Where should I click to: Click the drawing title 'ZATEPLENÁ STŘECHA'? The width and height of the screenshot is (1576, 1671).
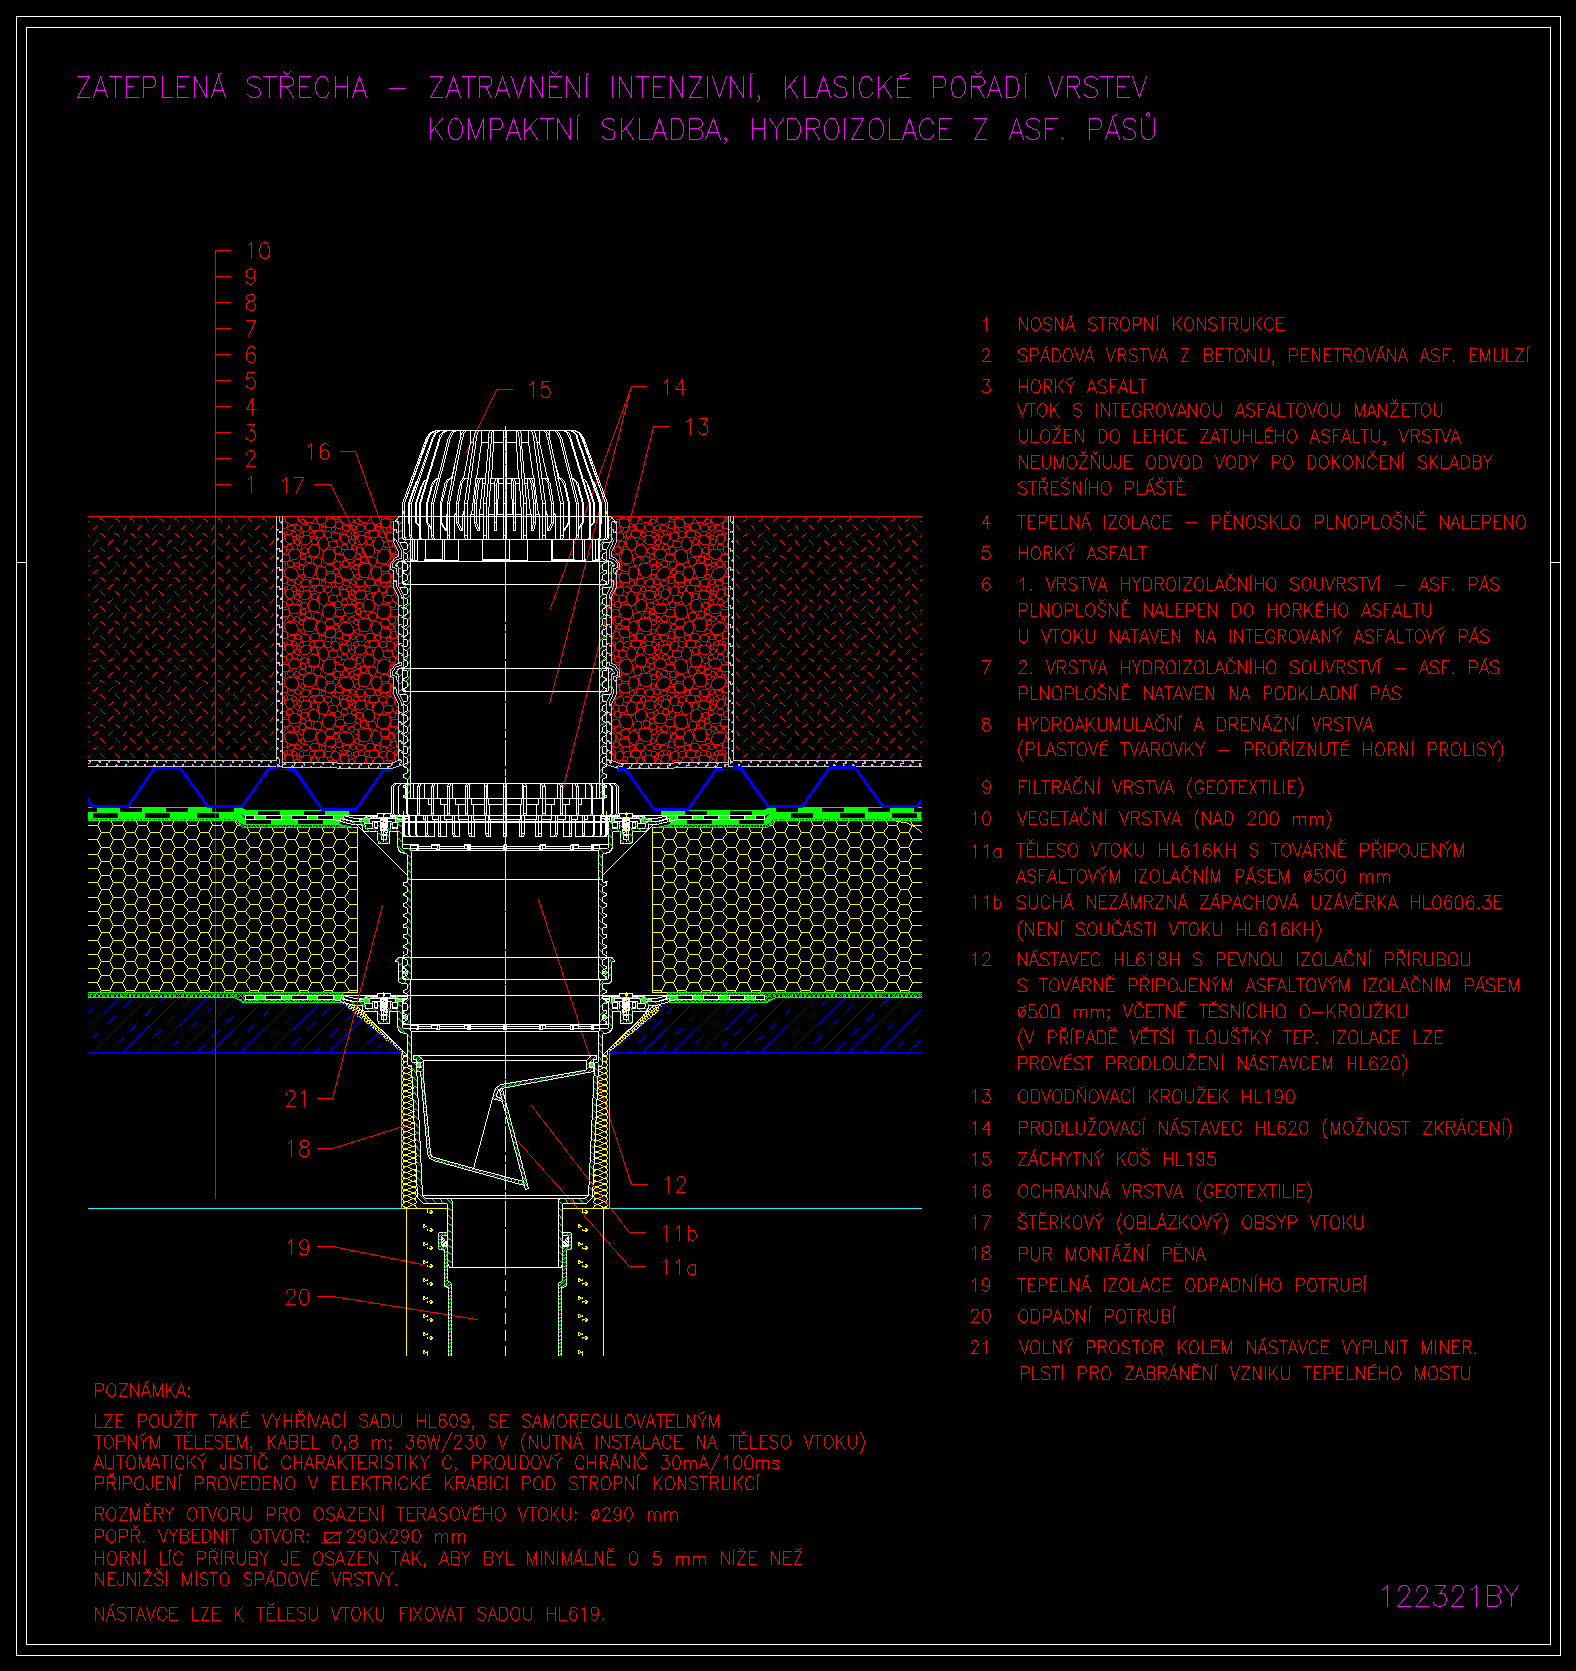click(222, 88)
